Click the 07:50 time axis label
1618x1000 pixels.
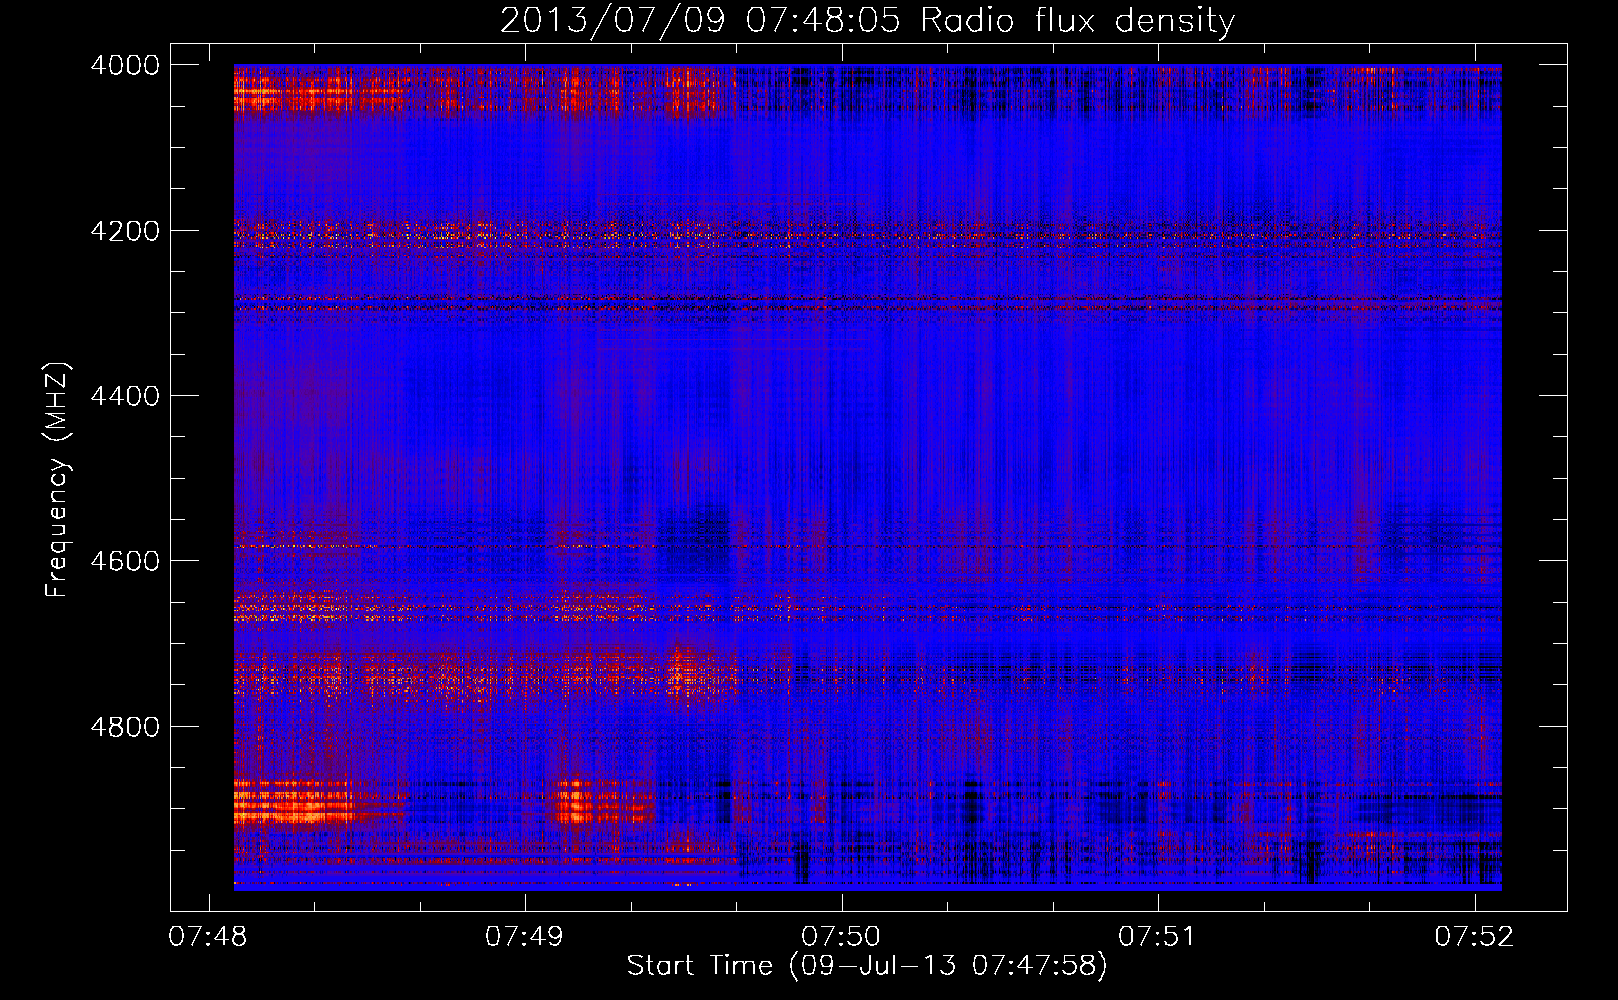pos(841,936)
